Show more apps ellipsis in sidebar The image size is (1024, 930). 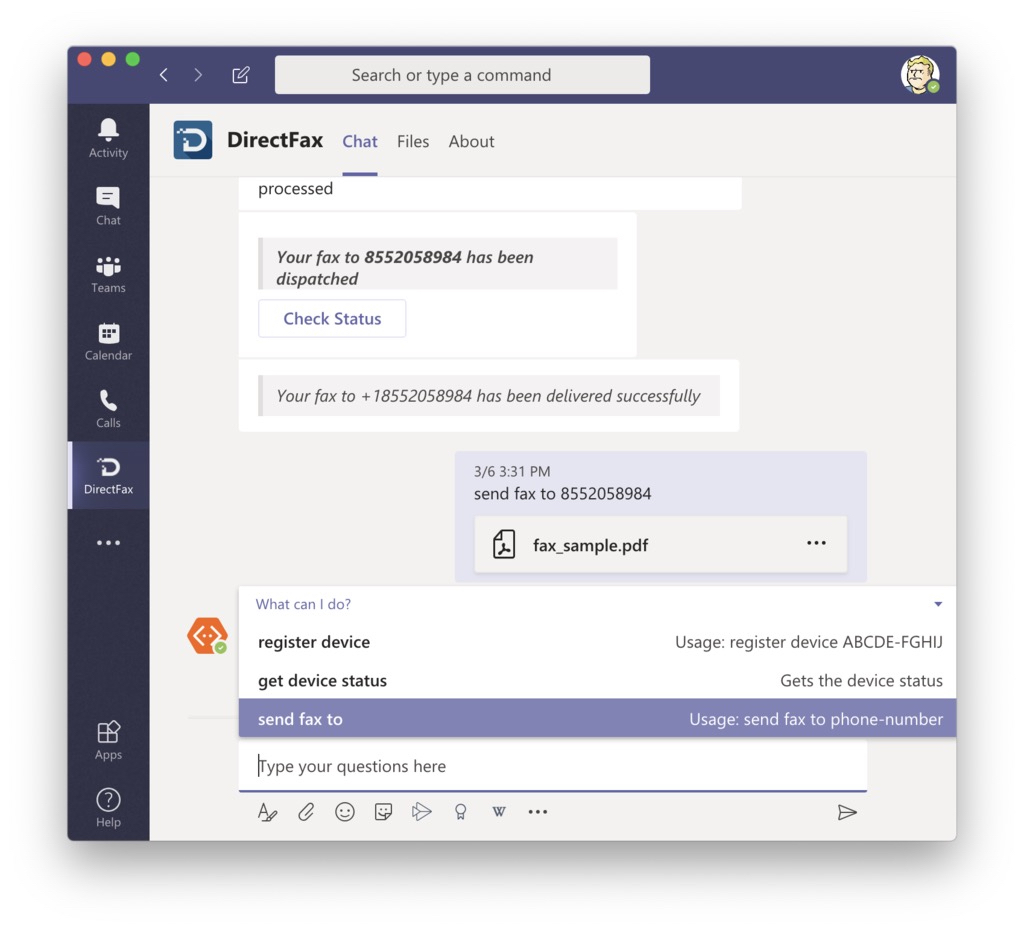tap(108, 543)
